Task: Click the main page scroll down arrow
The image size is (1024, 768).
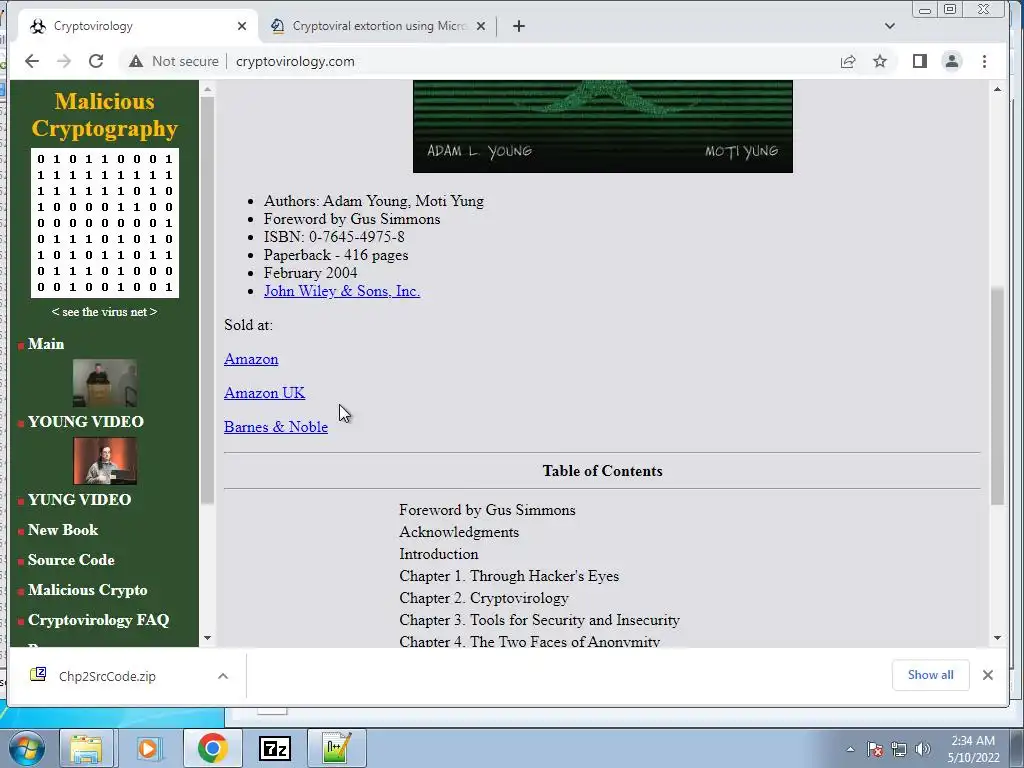Action: tap(997, 638)
